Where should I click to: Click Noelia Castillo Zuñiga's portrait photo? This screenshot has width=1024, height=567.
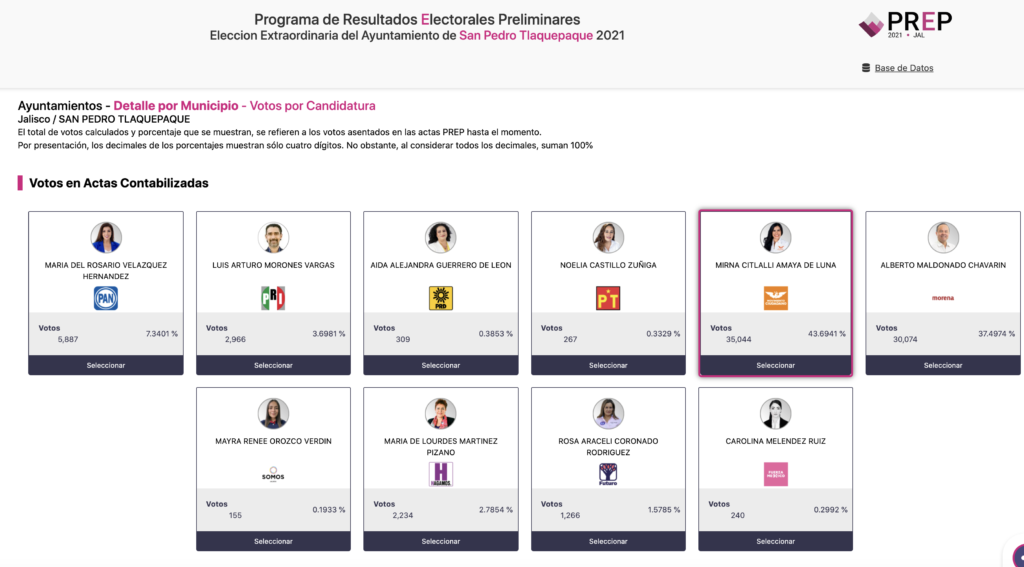point(608,237)
